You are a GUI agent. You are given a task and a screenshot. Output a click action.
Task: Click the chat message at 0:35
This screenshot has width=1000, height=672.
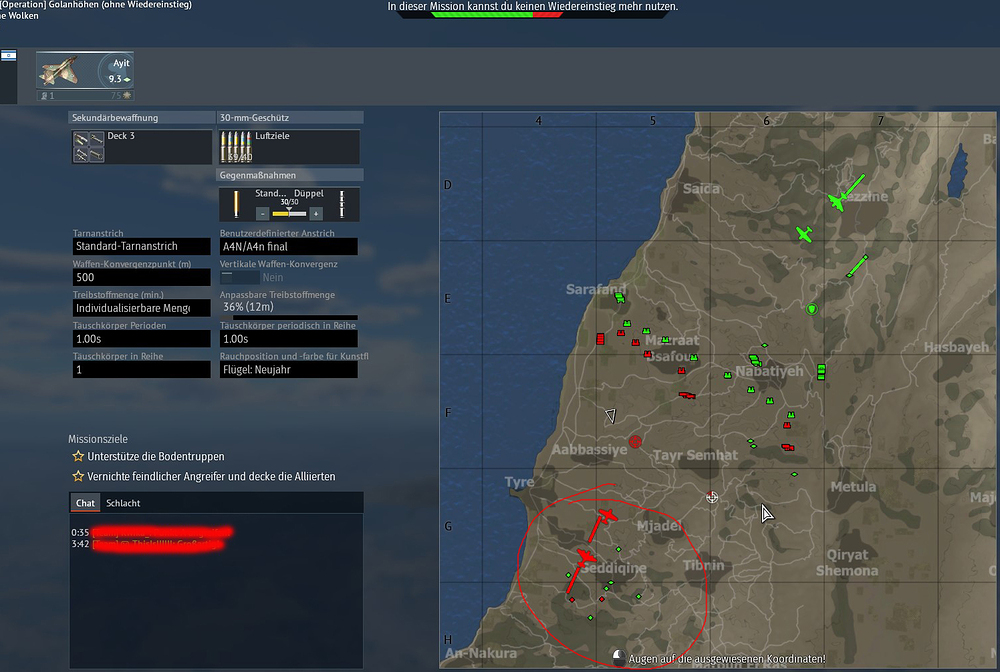pyautogui.click(x=152, y=532)
